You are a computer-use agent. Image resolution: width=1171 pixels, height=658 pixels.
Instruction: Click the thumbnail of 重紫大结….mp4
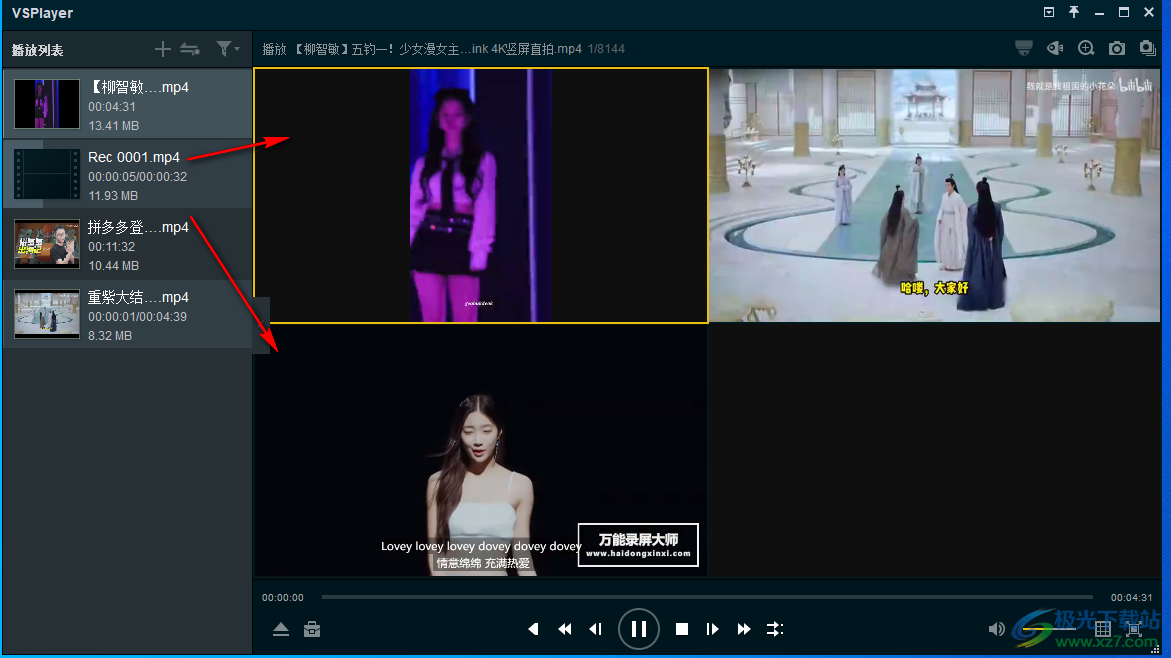click(46, 314)
